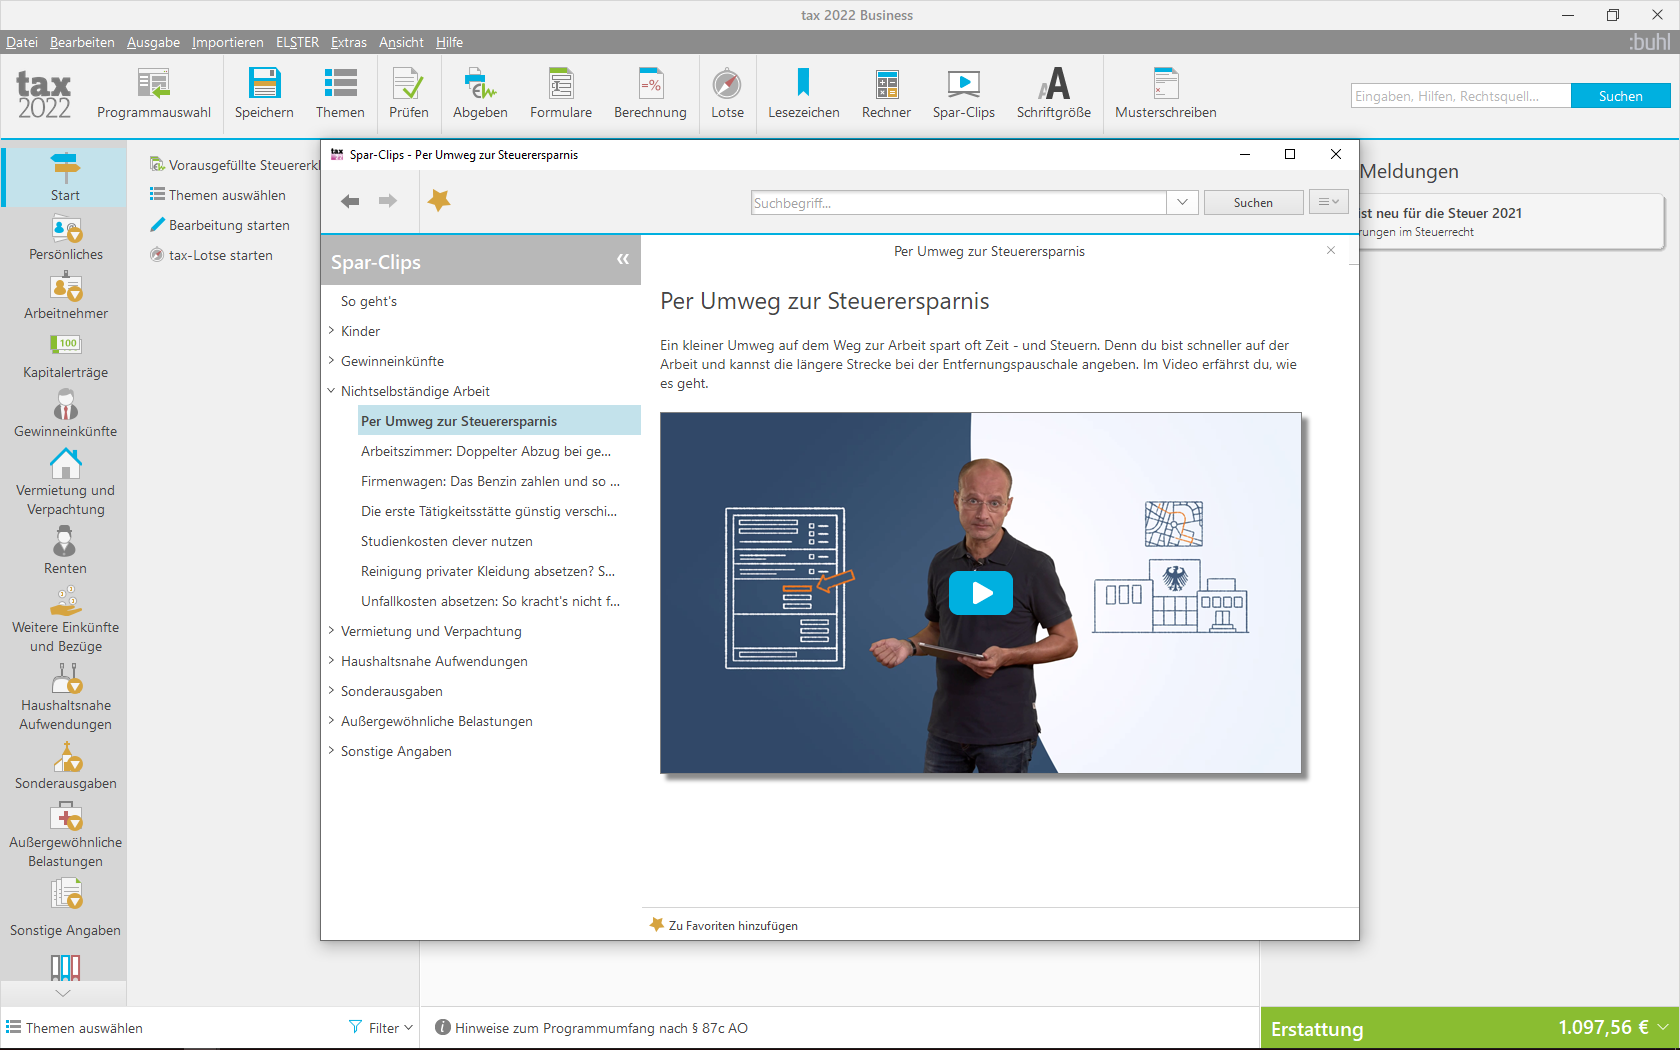
Task: Expand Außergewöhnliche Belastungen in the Spar-Clips tree
Action: pos(331,720)
